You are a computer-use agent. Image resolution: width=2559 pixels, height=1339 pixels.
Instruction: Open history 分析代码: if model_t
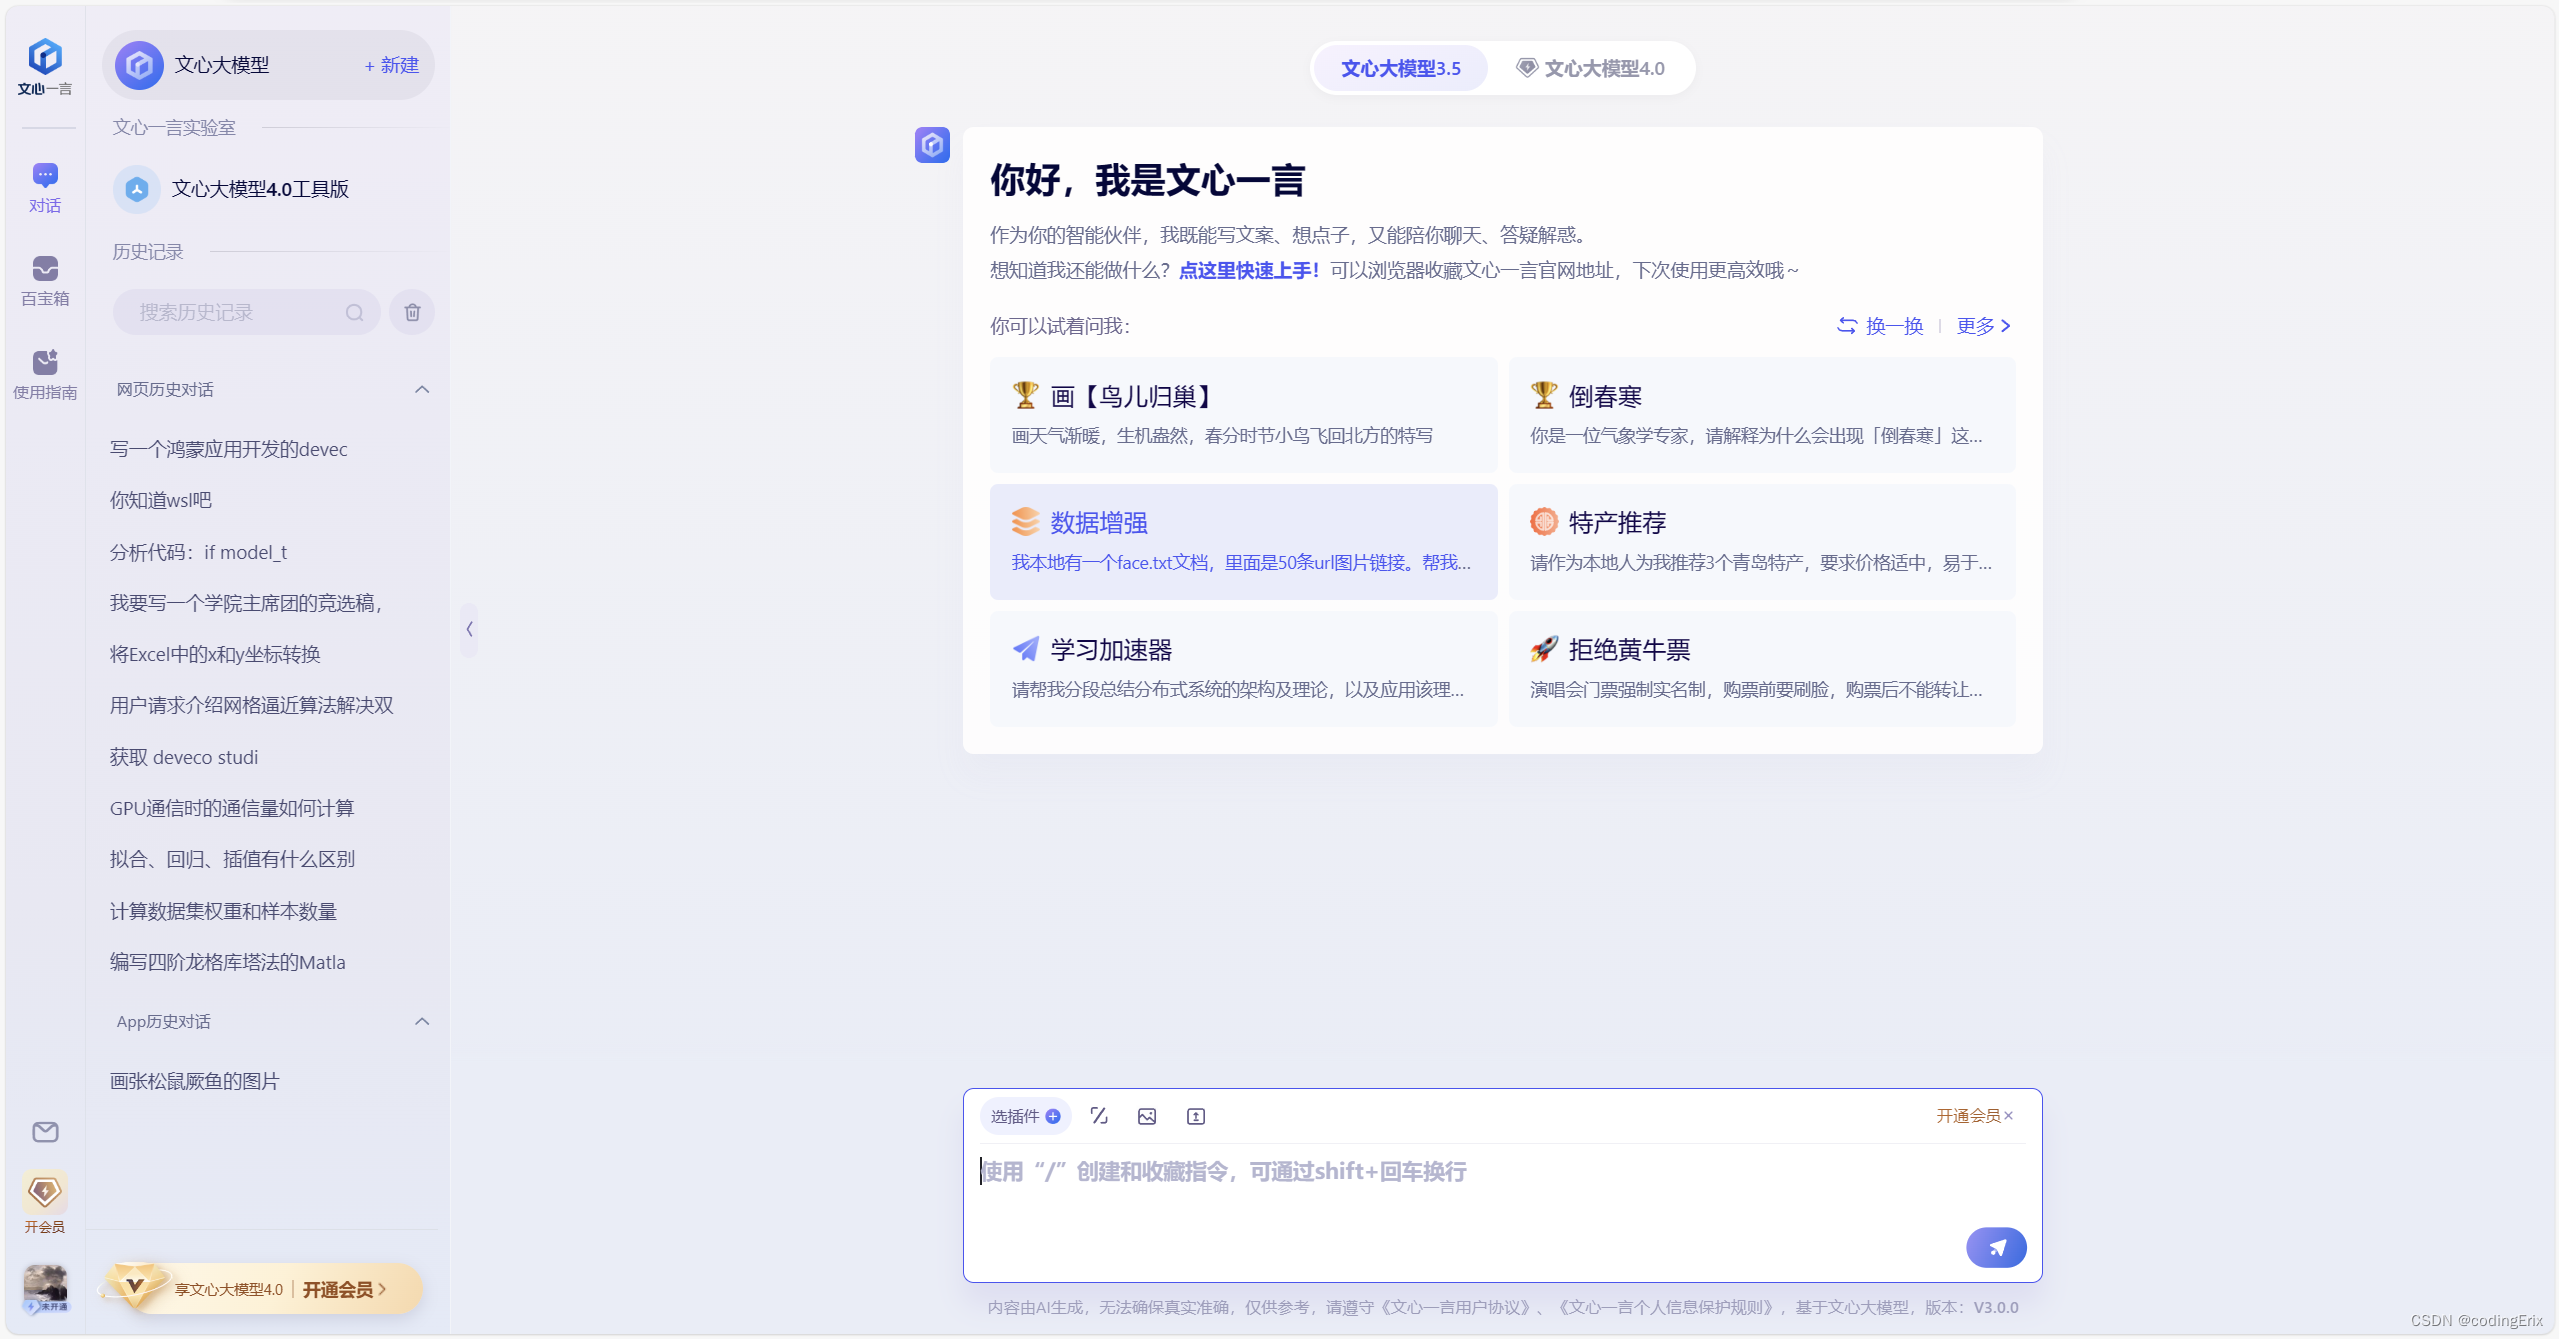coord(198,552)
